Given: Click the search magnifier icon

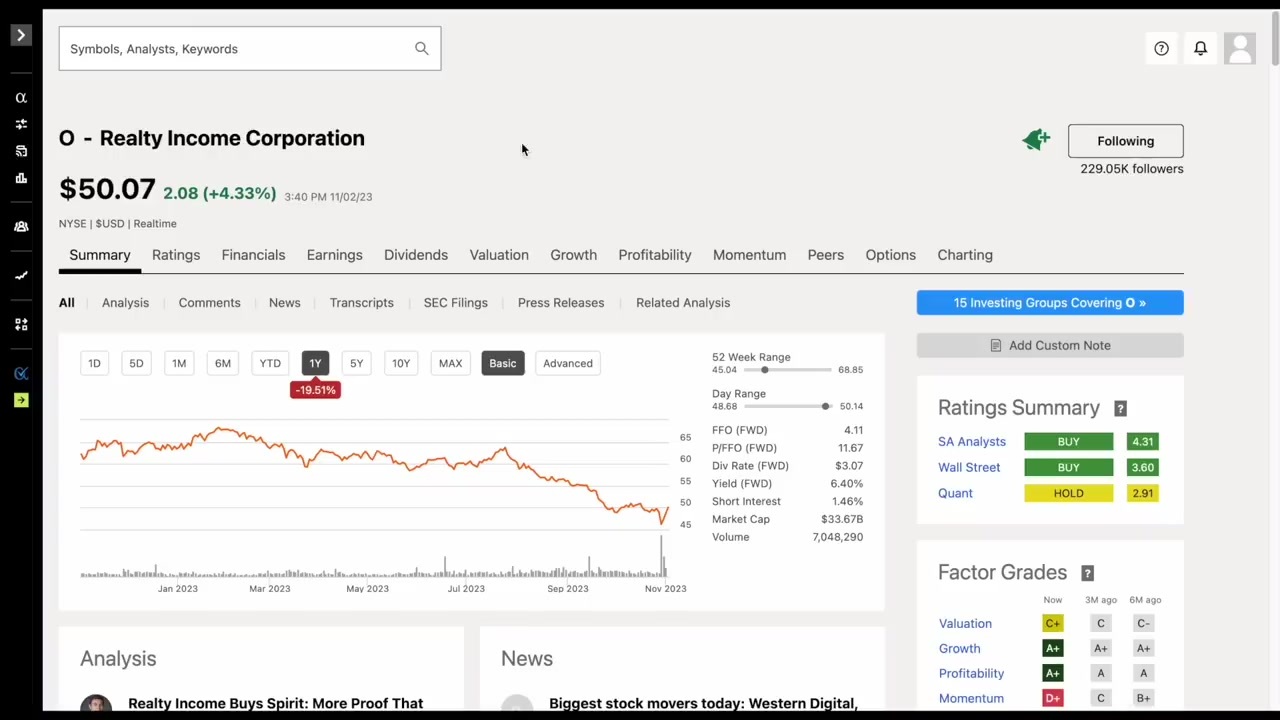Looking at the screenshot, I should tap(421, 48).
